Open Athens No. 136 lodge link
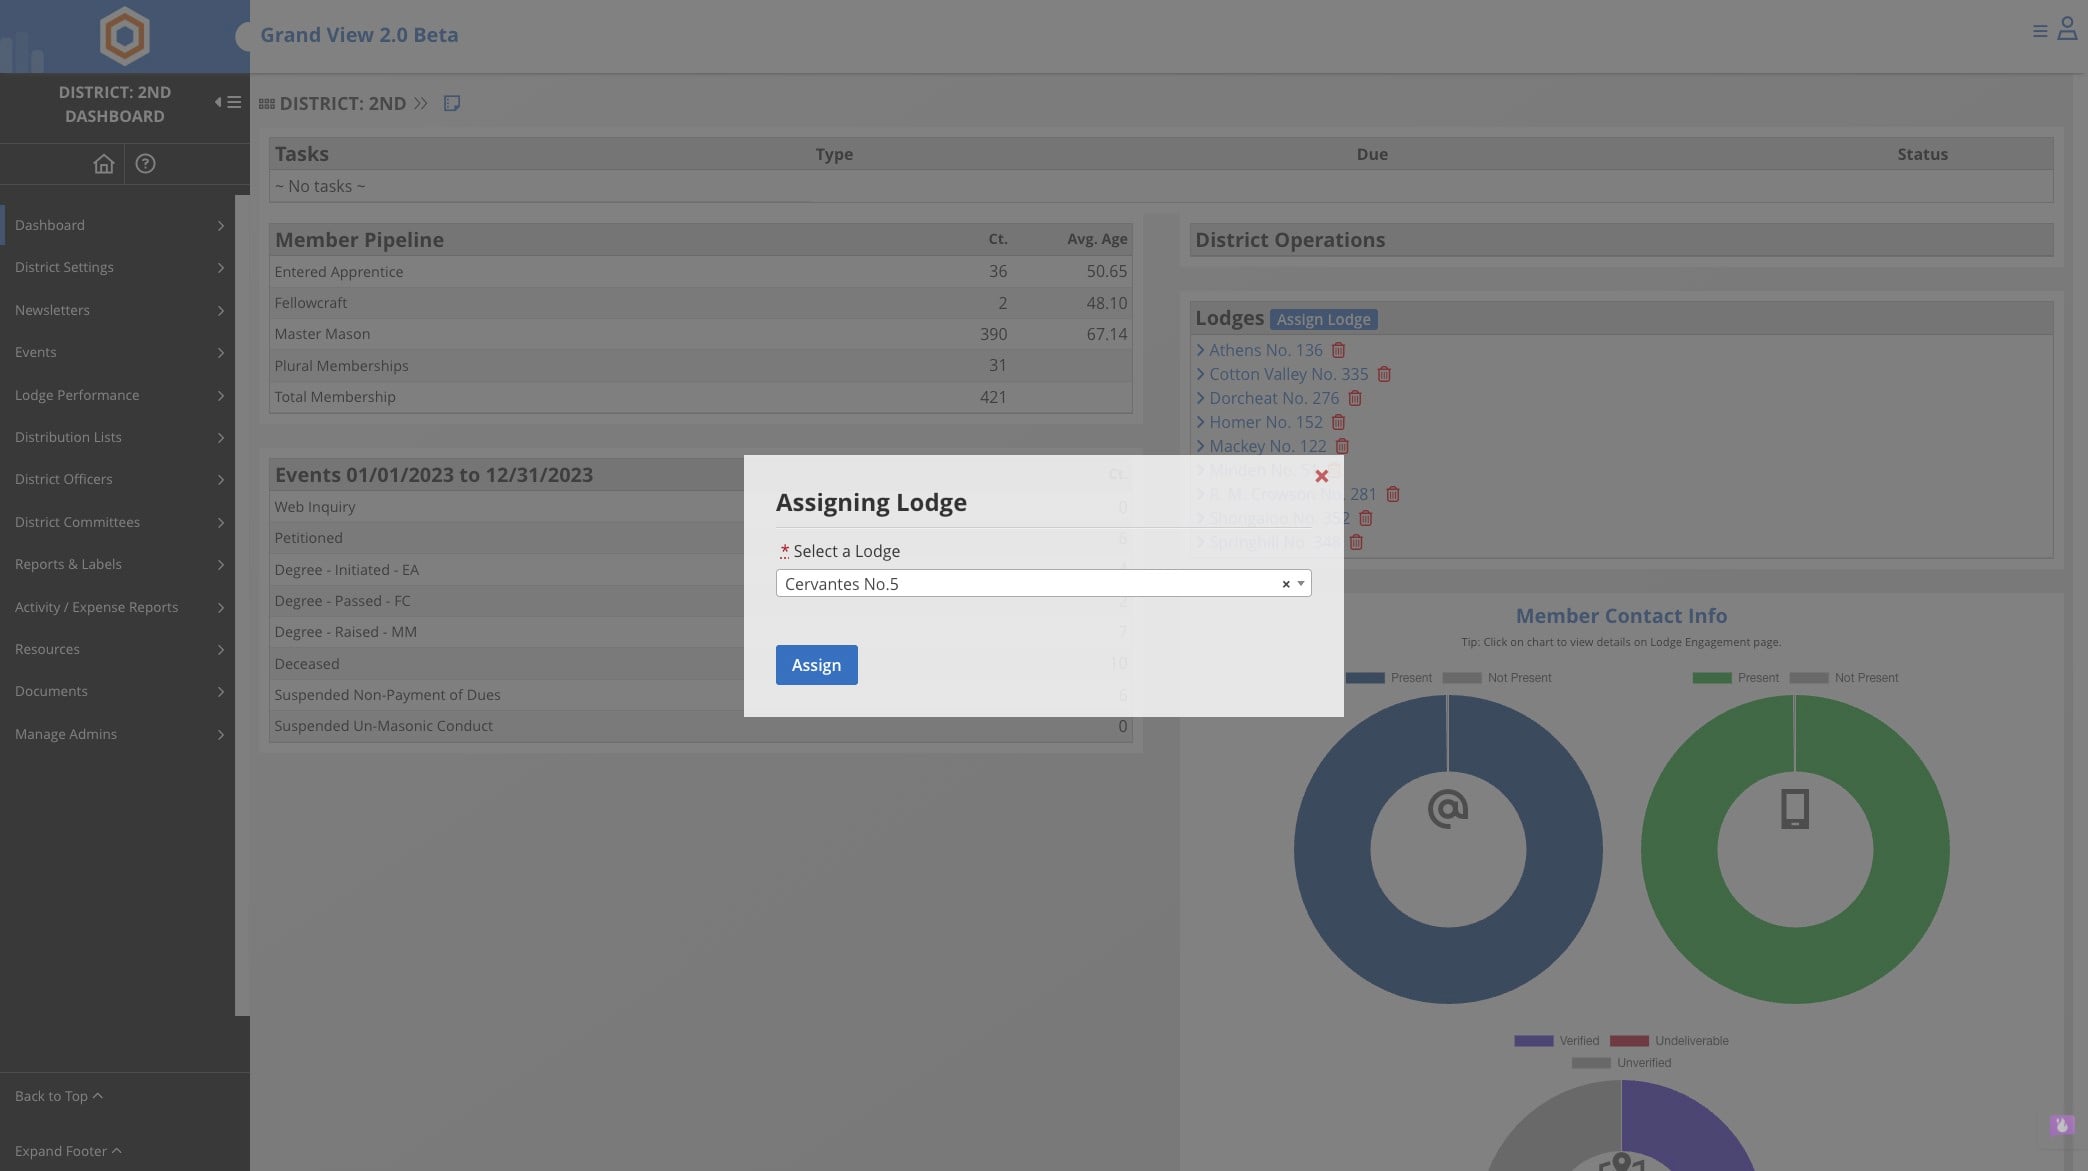This screenshot has width=2088, height=1171. tap(1265, 350)
